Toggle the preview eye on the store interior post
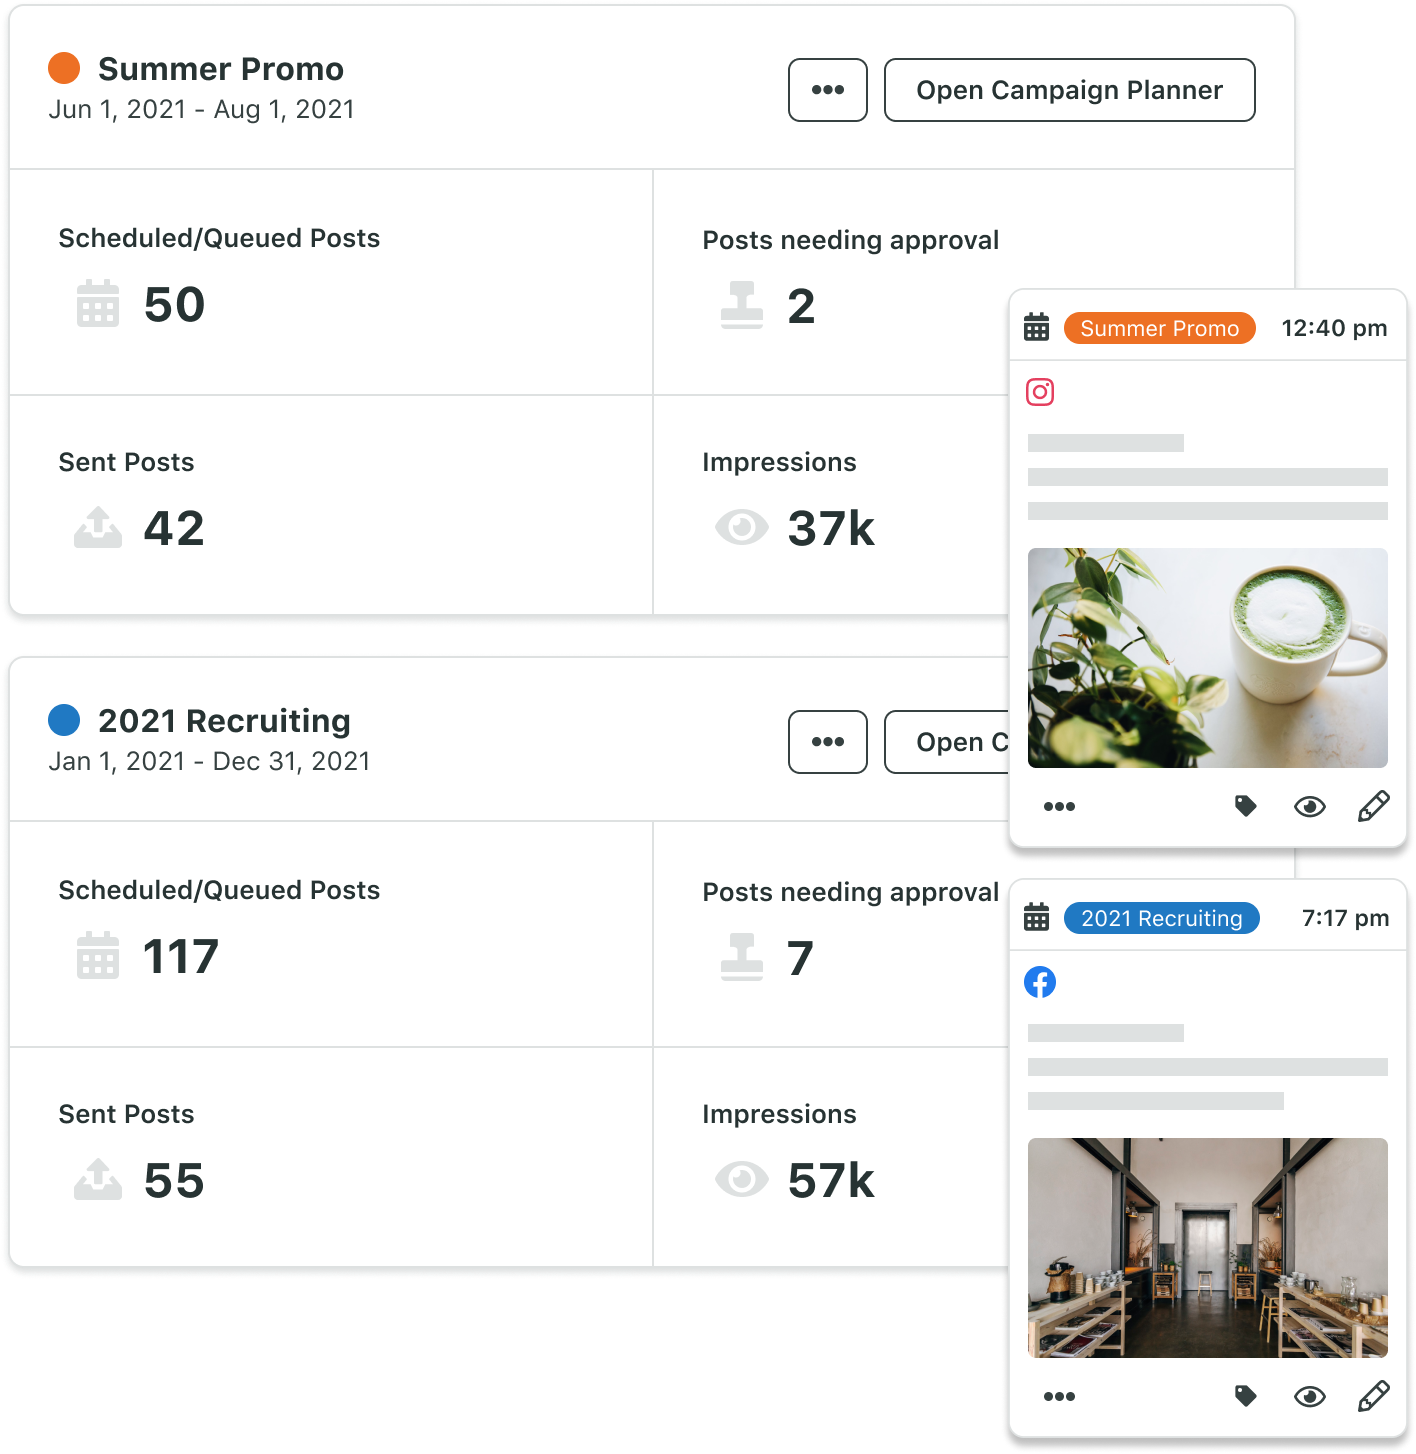The image size is (1416, 1454). (x=1310, y=1395)
